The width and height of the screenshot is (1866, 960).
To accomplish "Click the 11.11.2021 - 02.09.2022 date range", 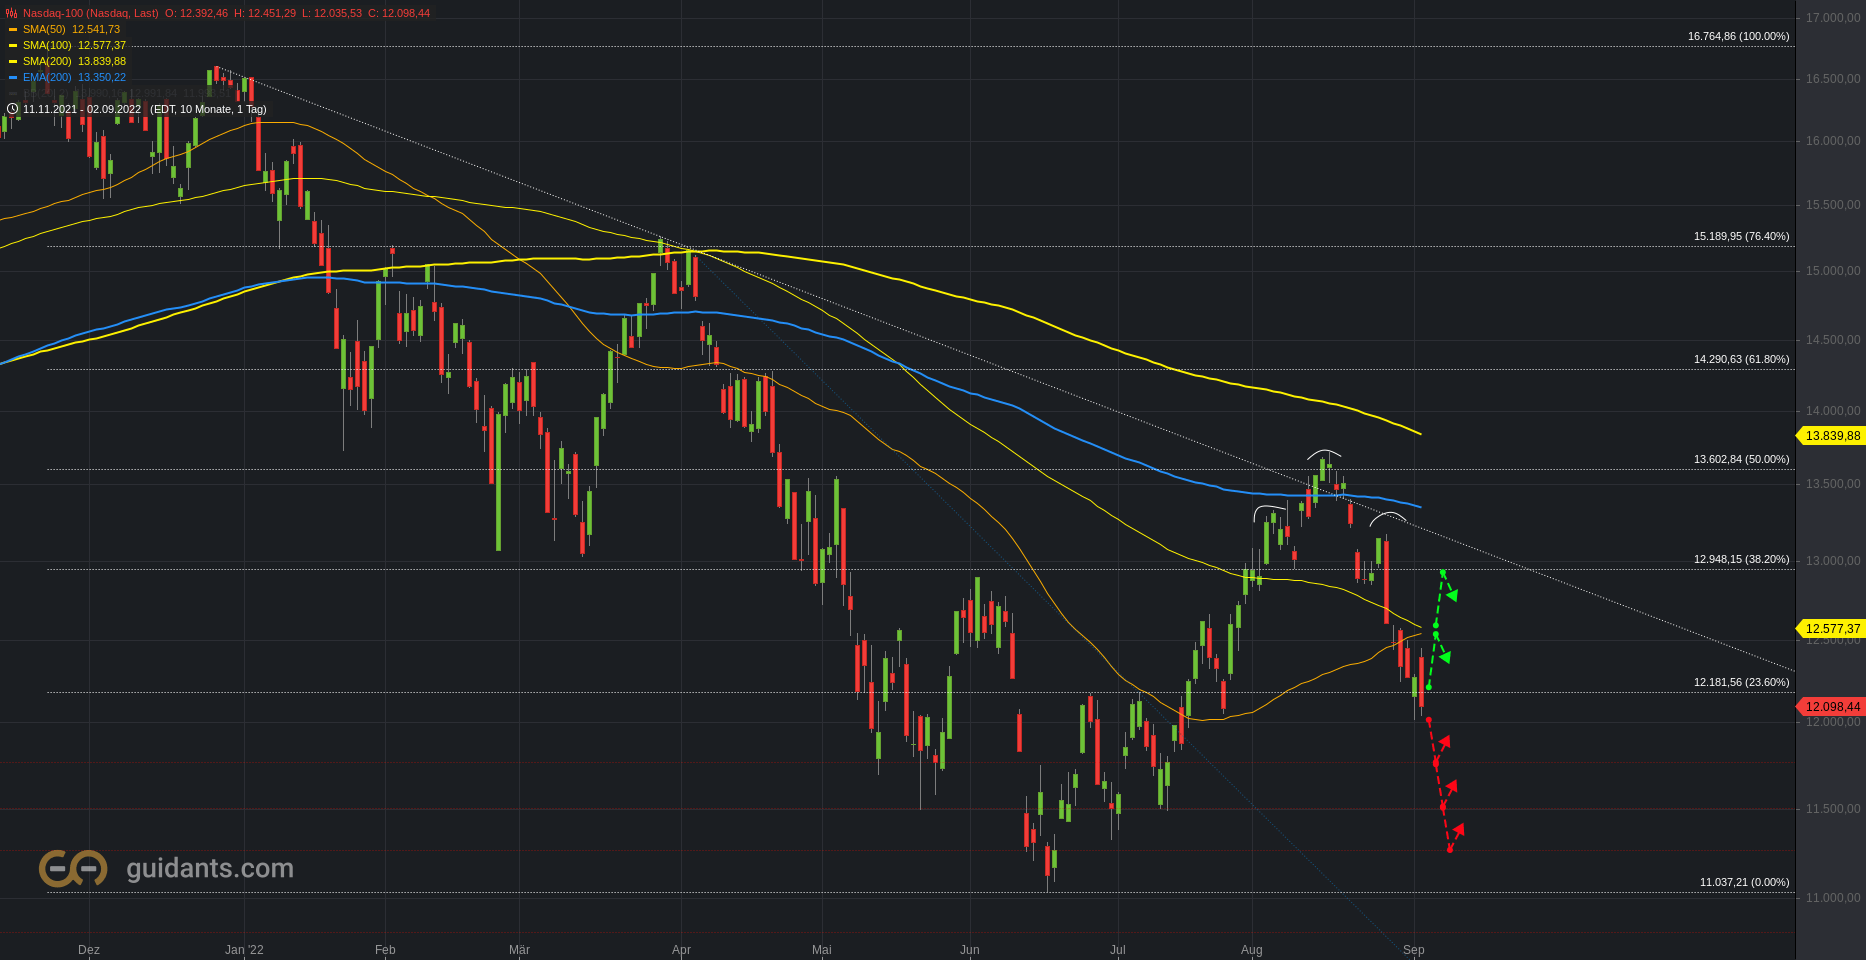I will (x=82, y=109).
